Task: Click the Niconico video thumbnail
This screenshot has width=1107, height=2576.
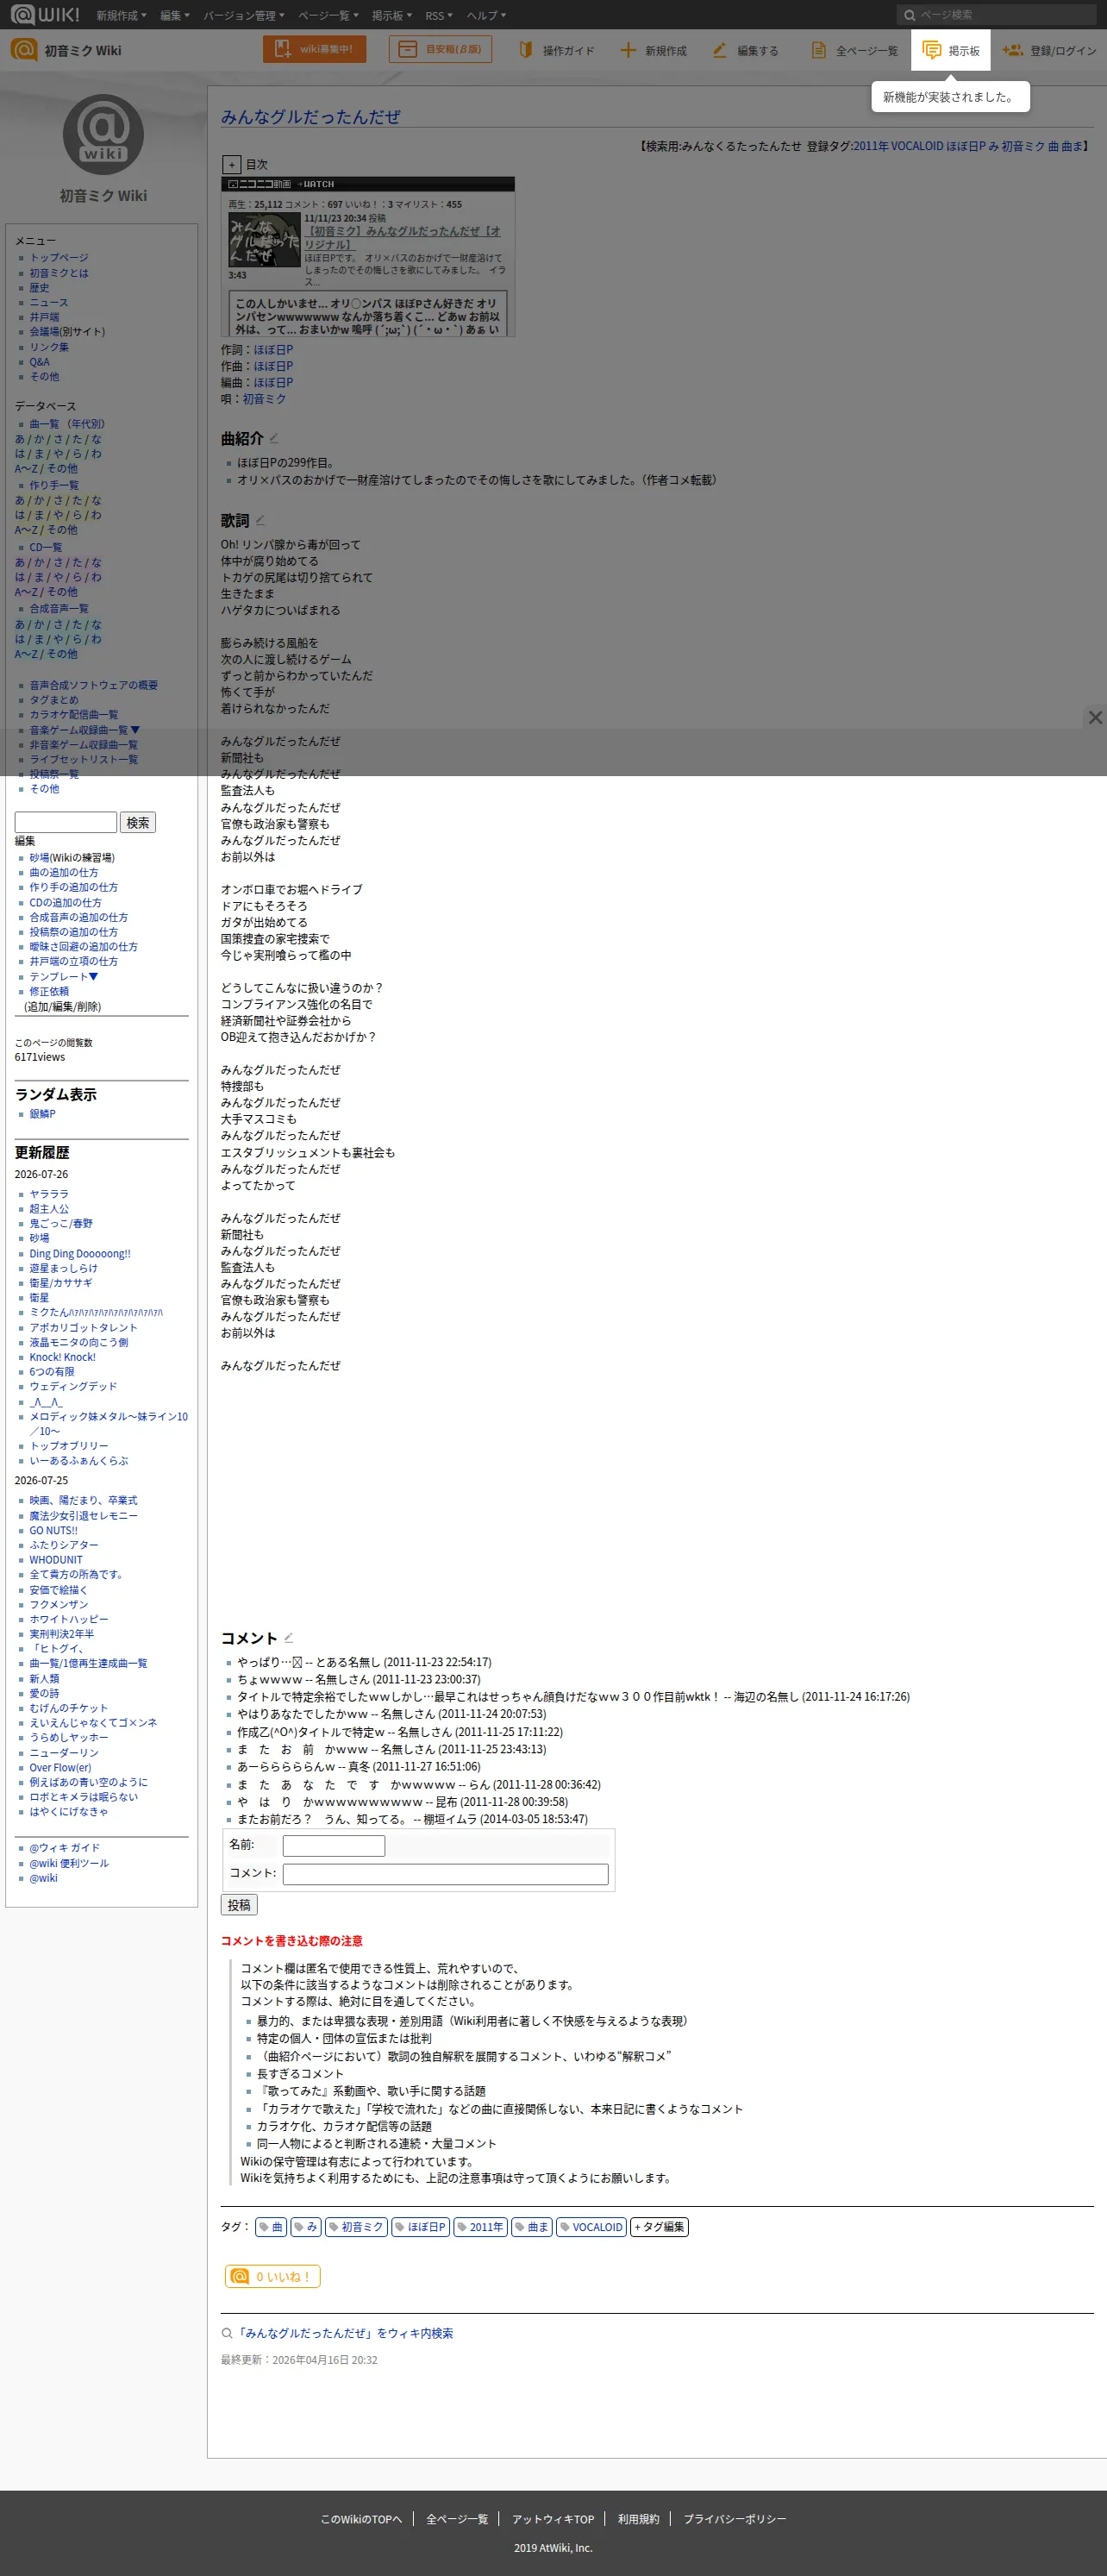Action: point(264,239)
